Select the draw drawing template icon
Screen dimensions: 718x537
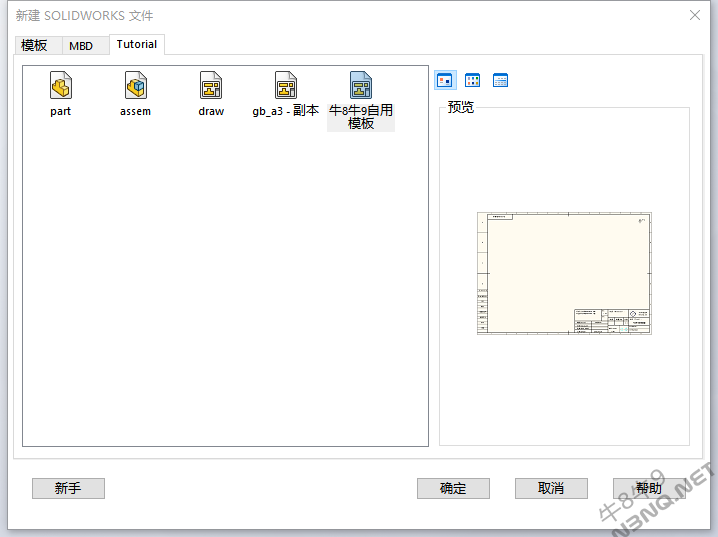211,85
